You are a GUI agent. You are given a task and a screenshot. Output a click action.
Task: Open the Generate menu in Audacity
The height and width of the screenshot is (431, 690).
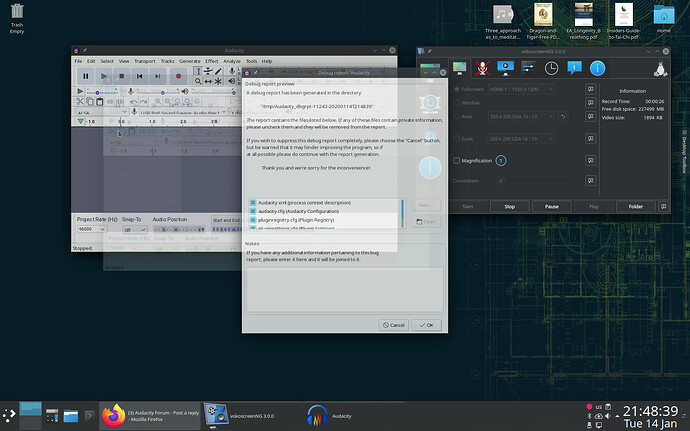tap(190, 61)
